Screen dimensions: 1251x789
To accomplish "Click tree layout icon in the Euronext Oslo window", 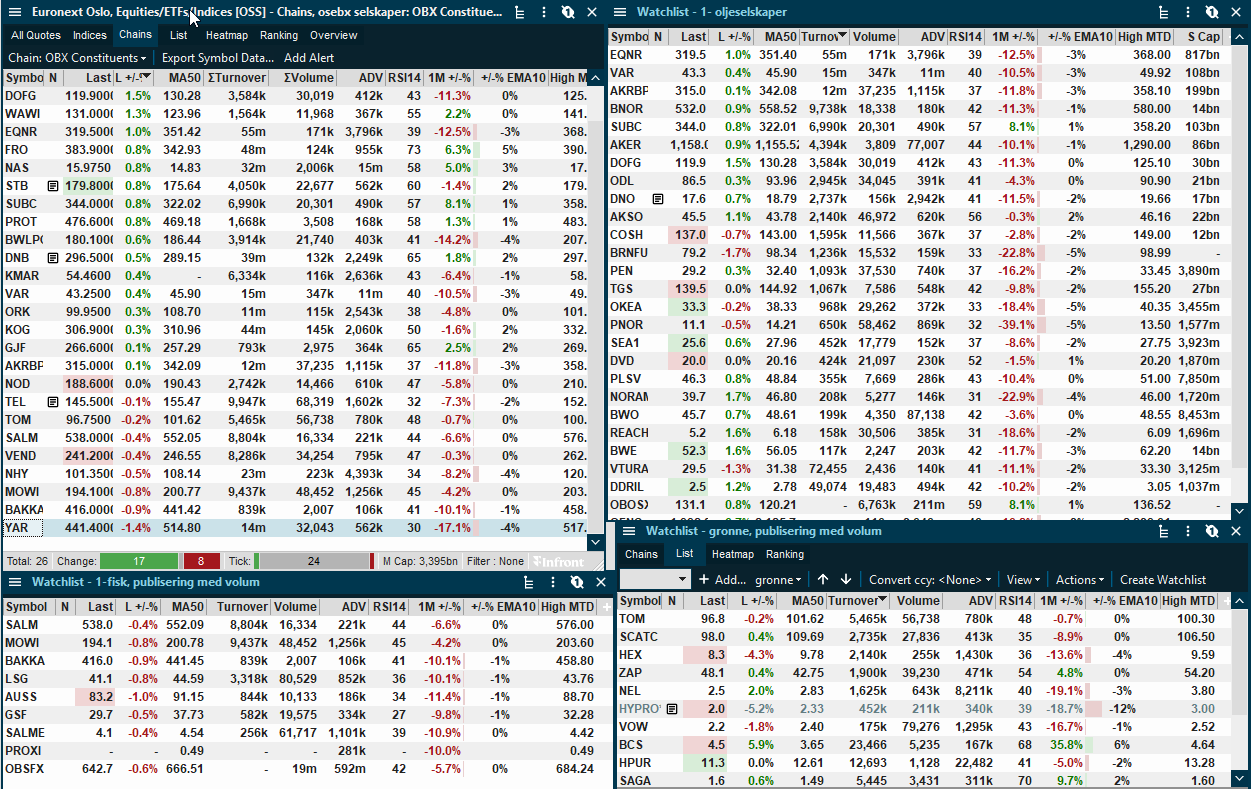I will click(x=519, y=12).
